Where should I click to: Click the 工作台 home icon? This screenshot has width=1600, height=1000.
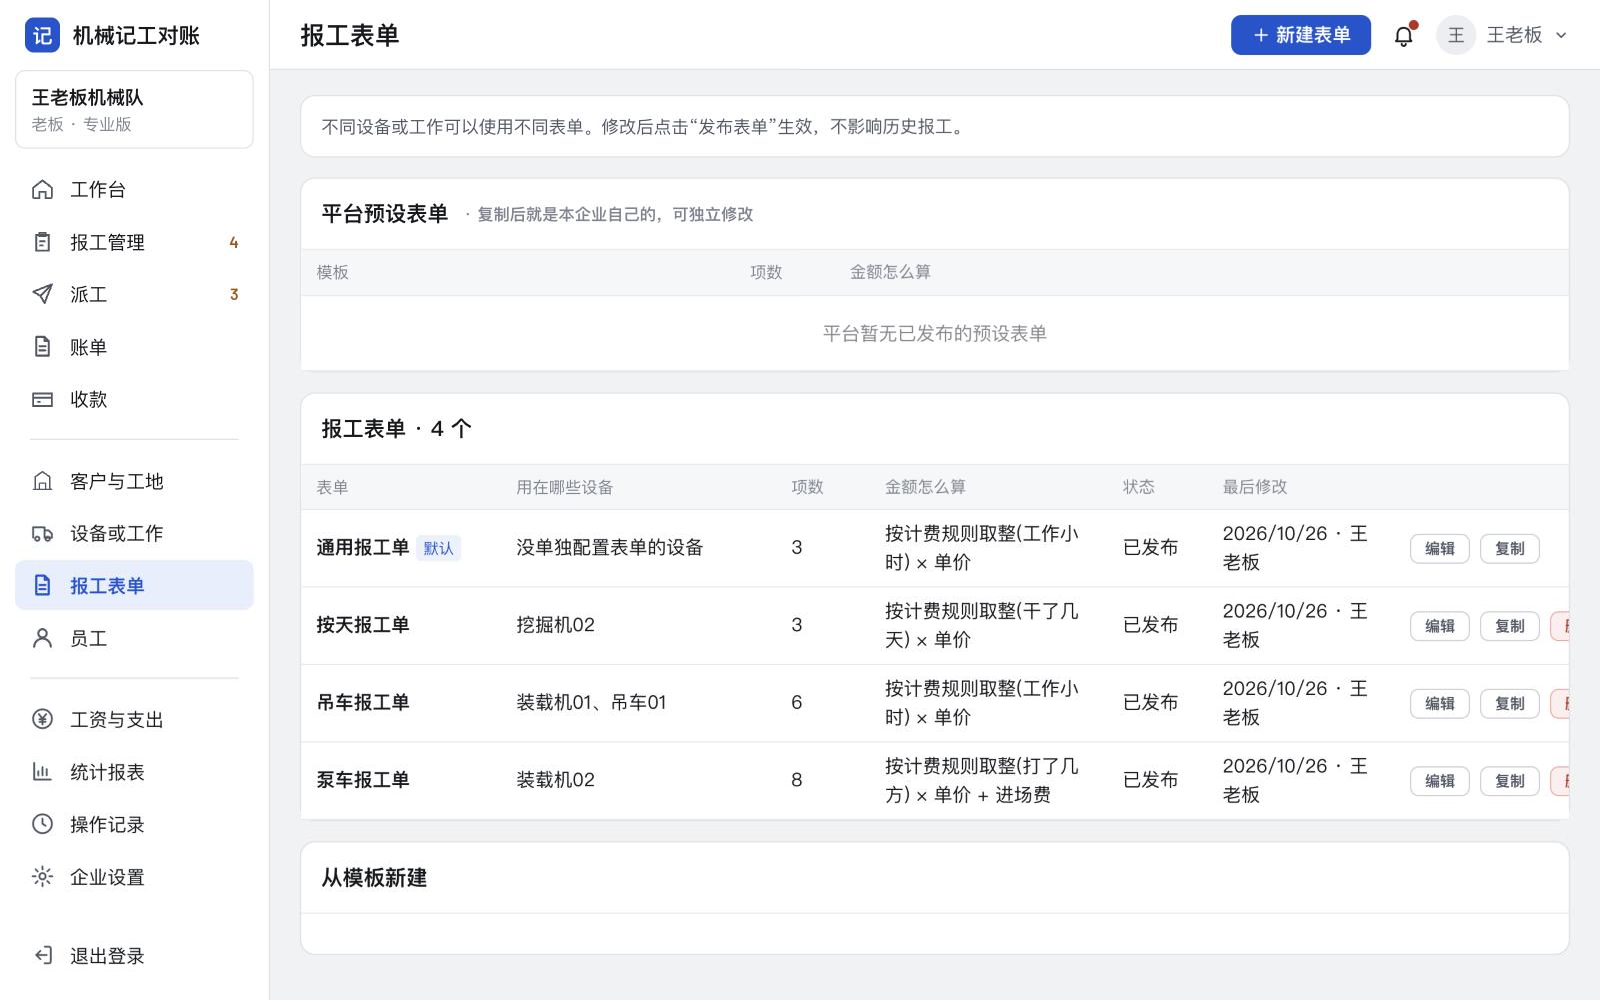42,189
